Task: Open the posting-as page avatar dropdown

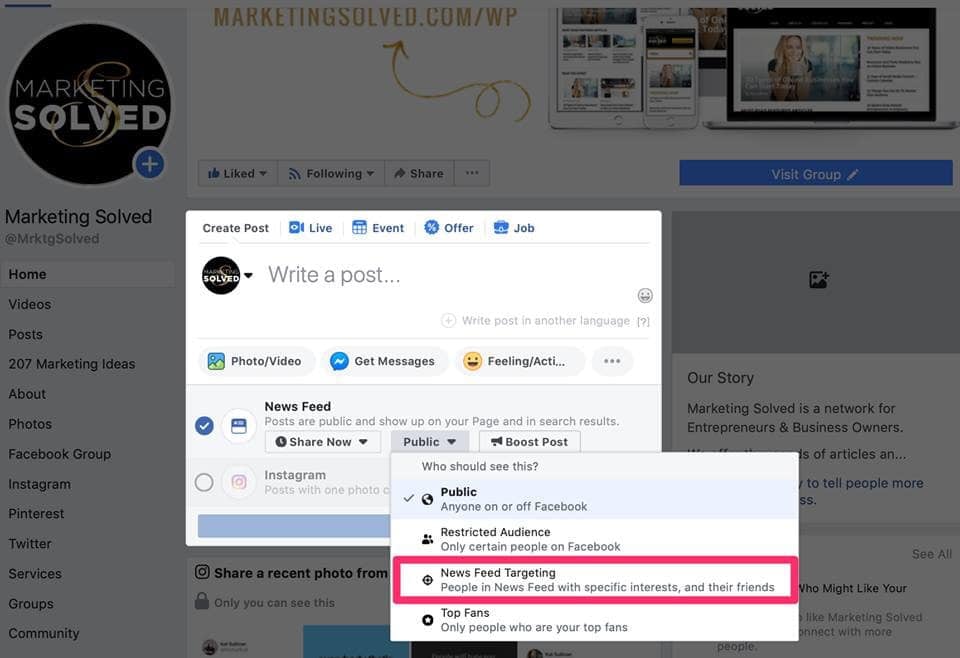Action: click(227, 275)
